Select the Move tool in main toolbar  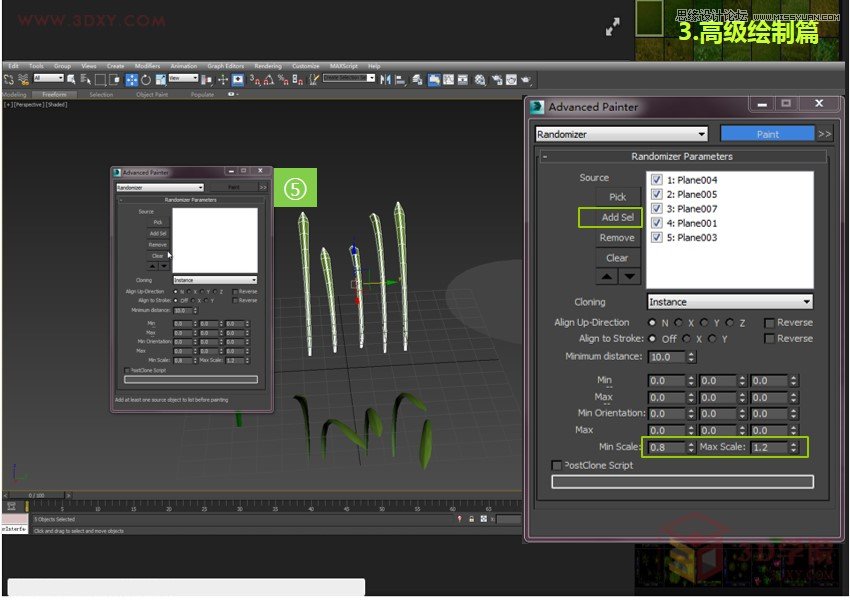(131, 79)
